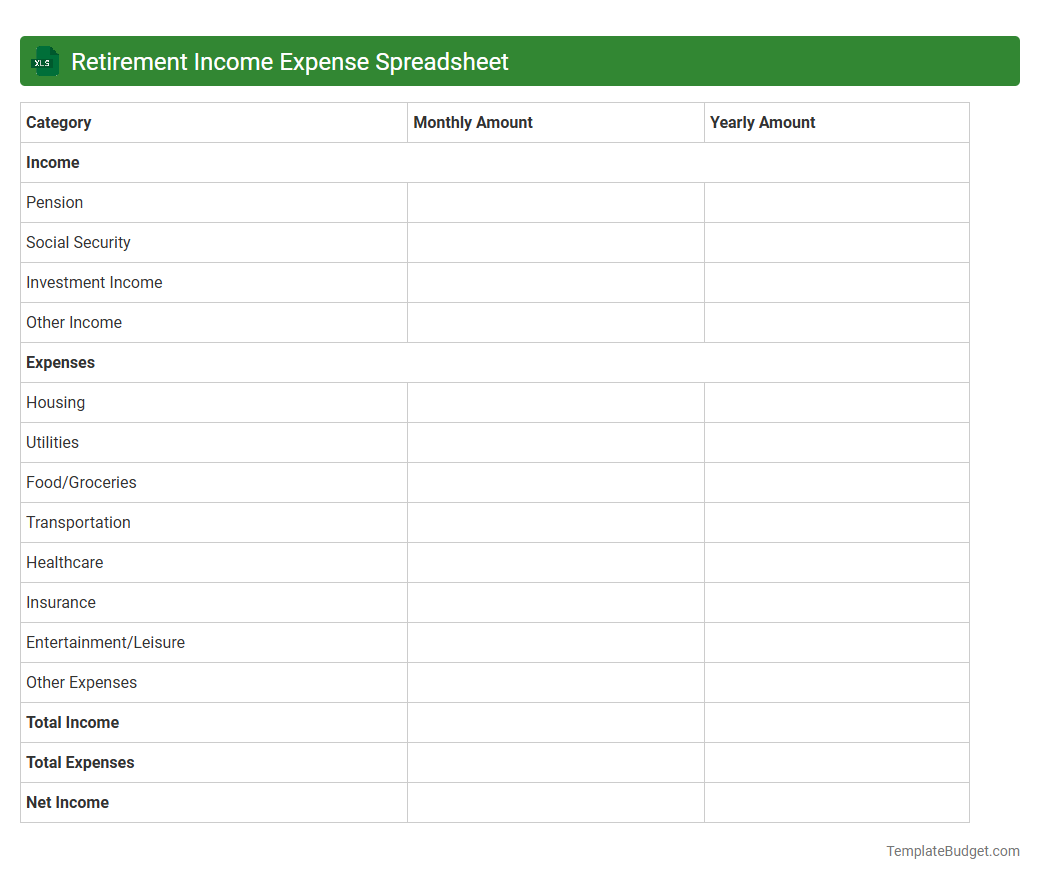1040x880 pixels.
Task: Select the Food/Groceries category
Action: pyautogui.click(x=81, y=482)
